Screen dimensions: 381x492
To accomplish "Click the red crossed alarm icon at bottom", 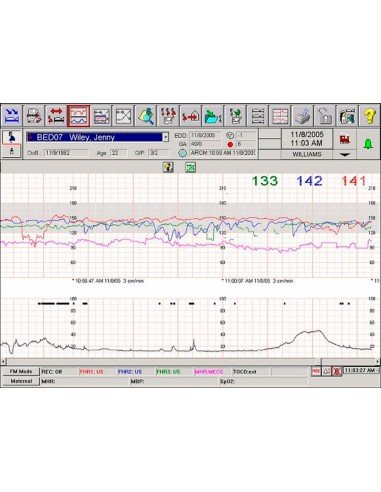I will (337, 371).
